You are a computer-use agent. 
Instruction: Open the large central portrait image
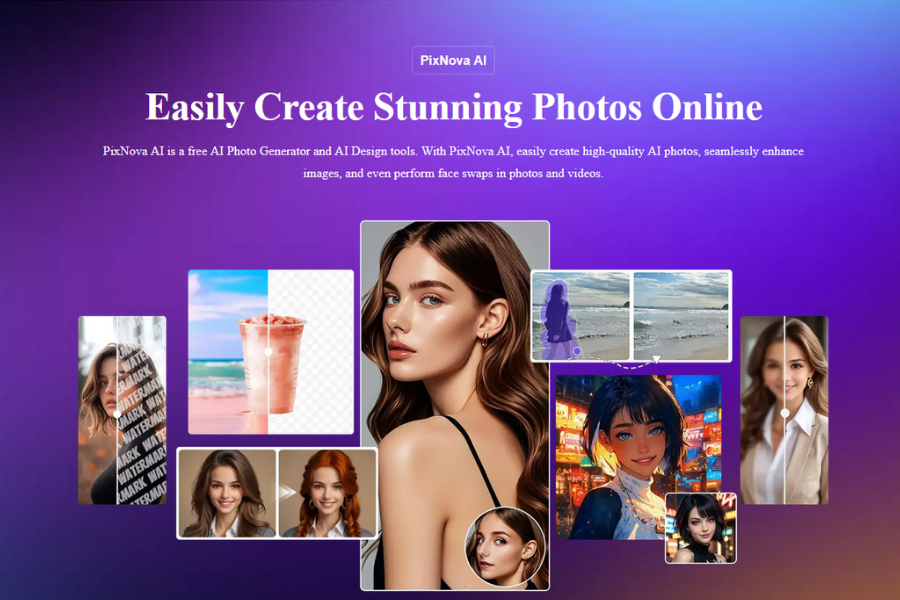pos(455,405)
